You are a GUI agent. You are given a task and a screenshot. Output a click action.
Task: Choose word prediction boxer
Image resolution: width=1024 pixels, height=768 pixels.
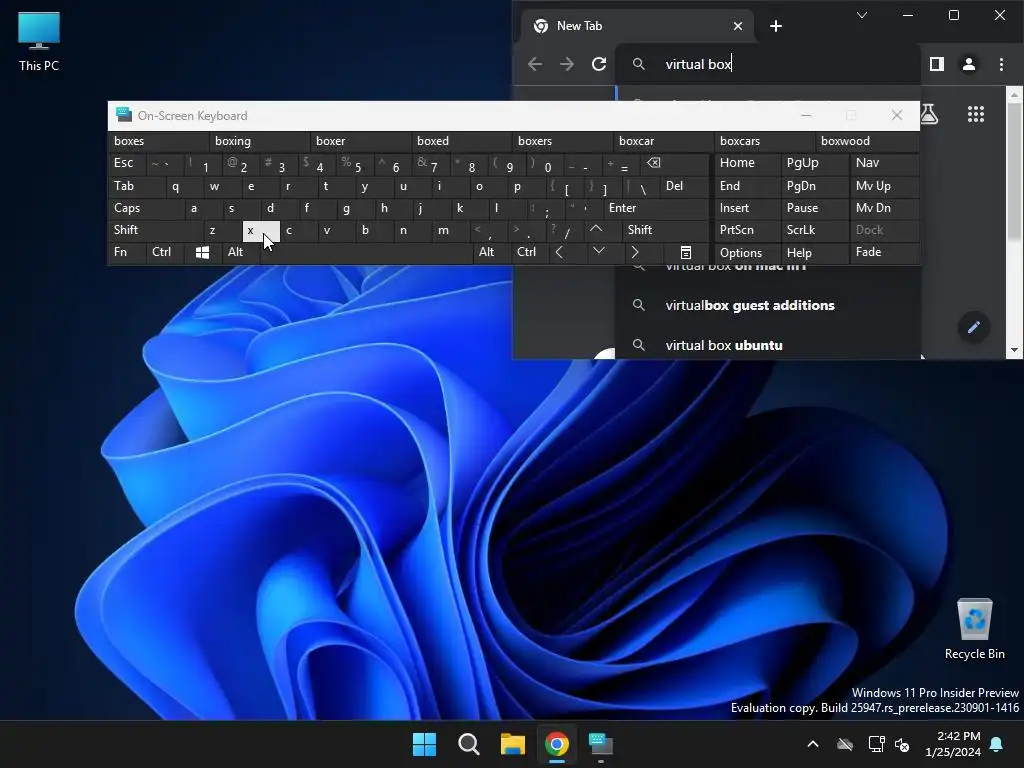click(x=361, y=141)
